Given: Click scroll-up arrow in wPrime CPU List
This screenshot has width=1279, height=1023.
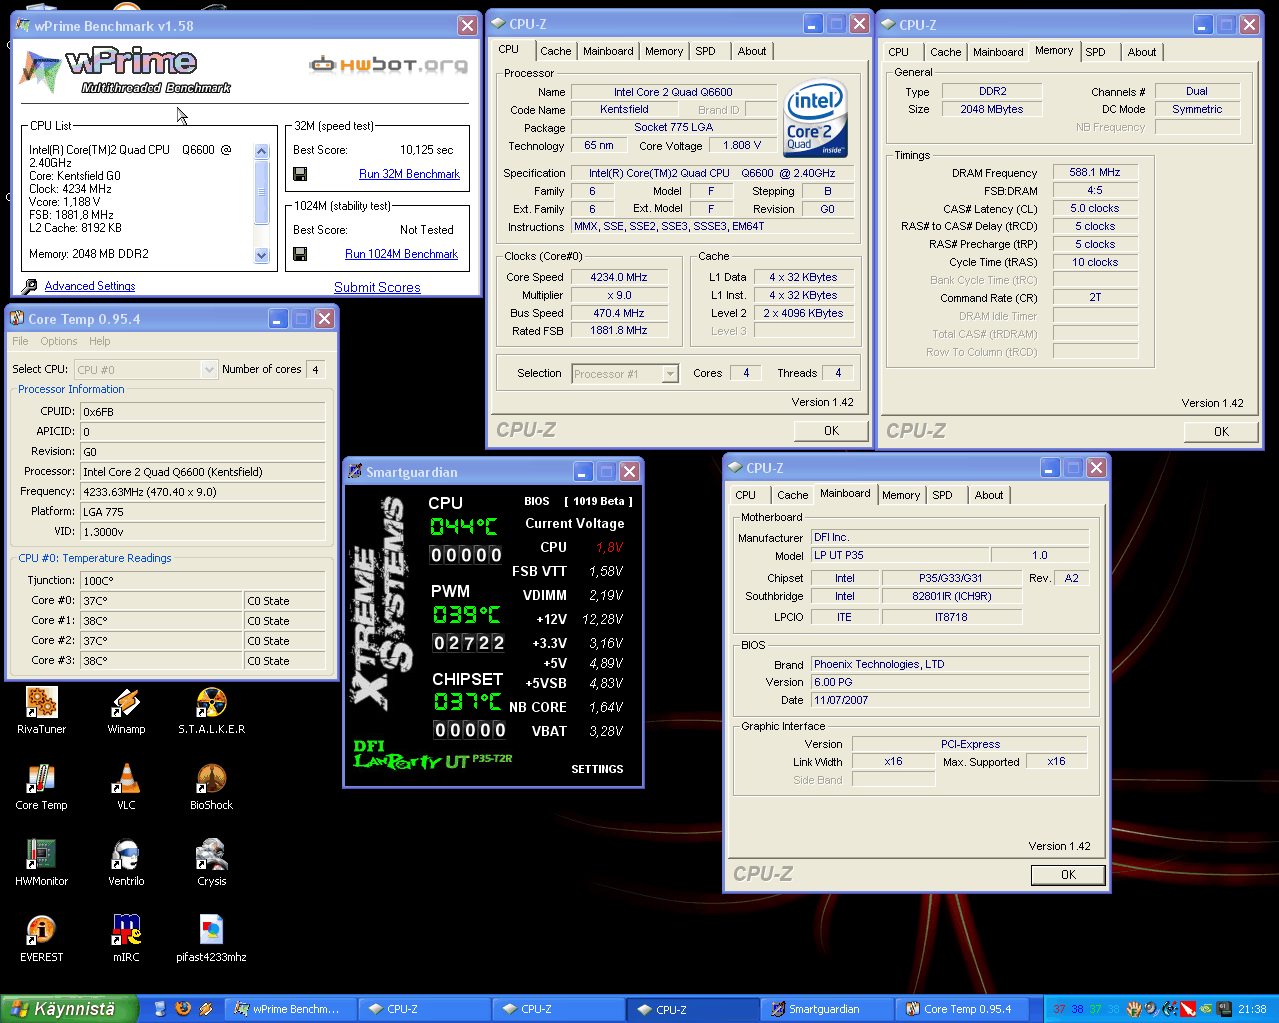Looking at the screenshot, I should click(262, 152).
